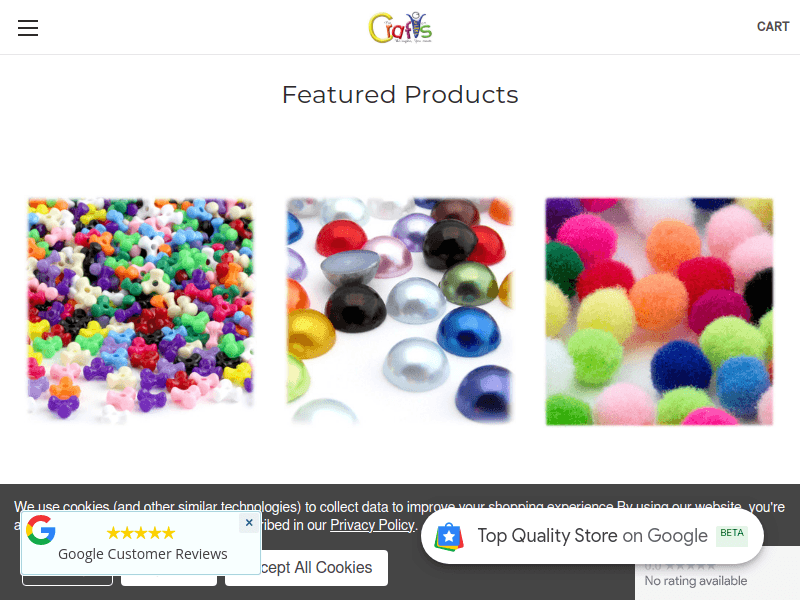This screenshot has height=600, width=800.
Task: View the pearl cabochons product image
Action: [400, 310]
